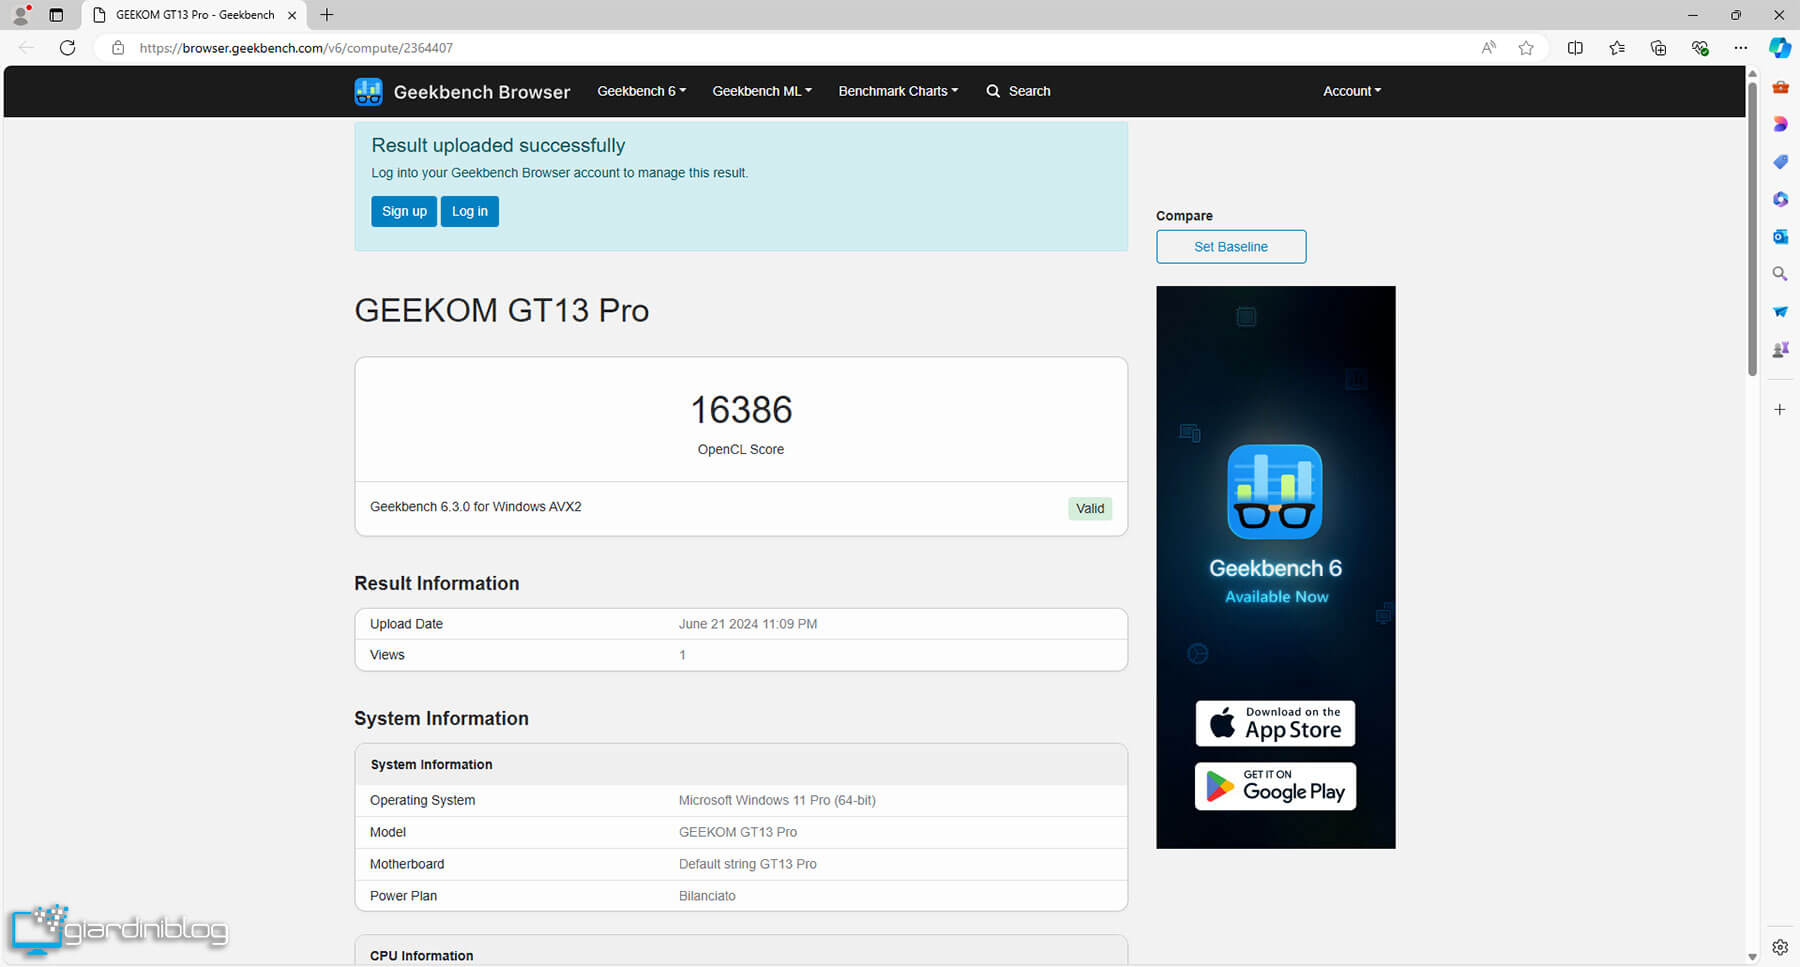The height and width of the screenshot is (967, 1800).
Task: Open the sidebar purple Designer icon
Action: click(x=1780, y=124)
